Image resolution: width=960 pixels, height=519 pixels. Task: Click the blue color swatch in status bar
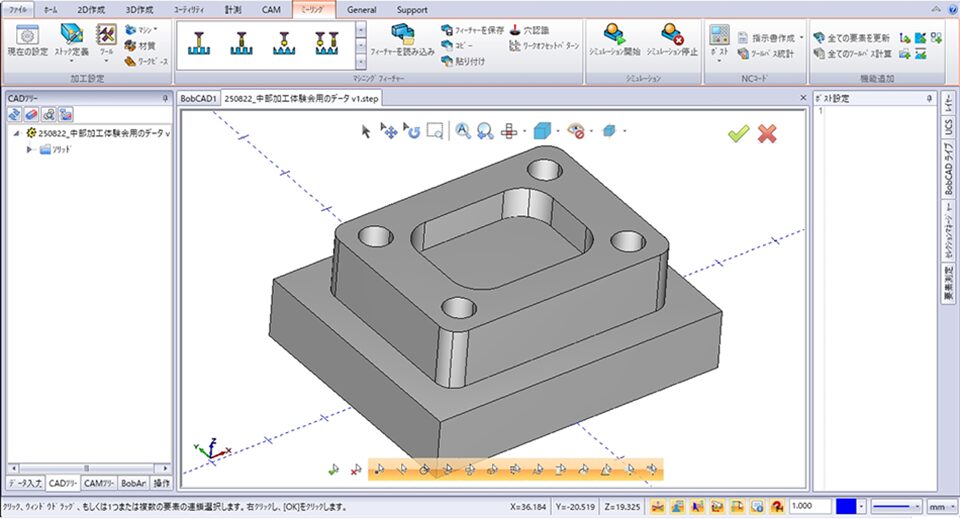[849, 507]
